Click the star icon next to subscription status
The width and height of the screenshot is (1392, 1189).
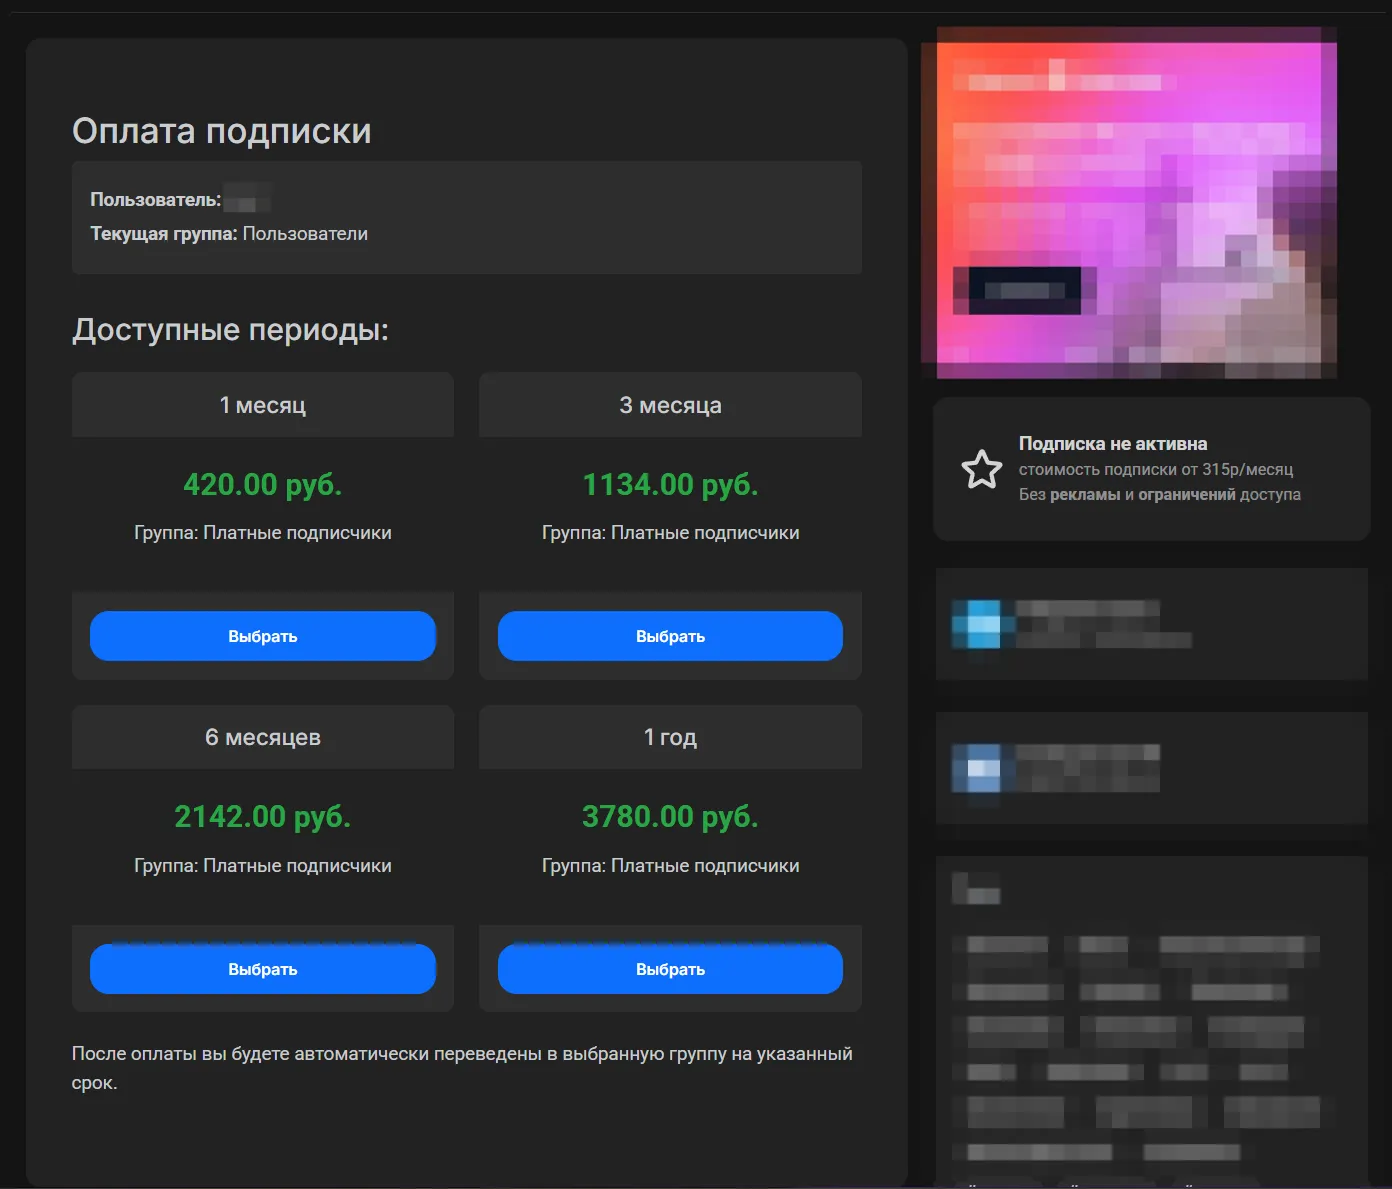983,468
